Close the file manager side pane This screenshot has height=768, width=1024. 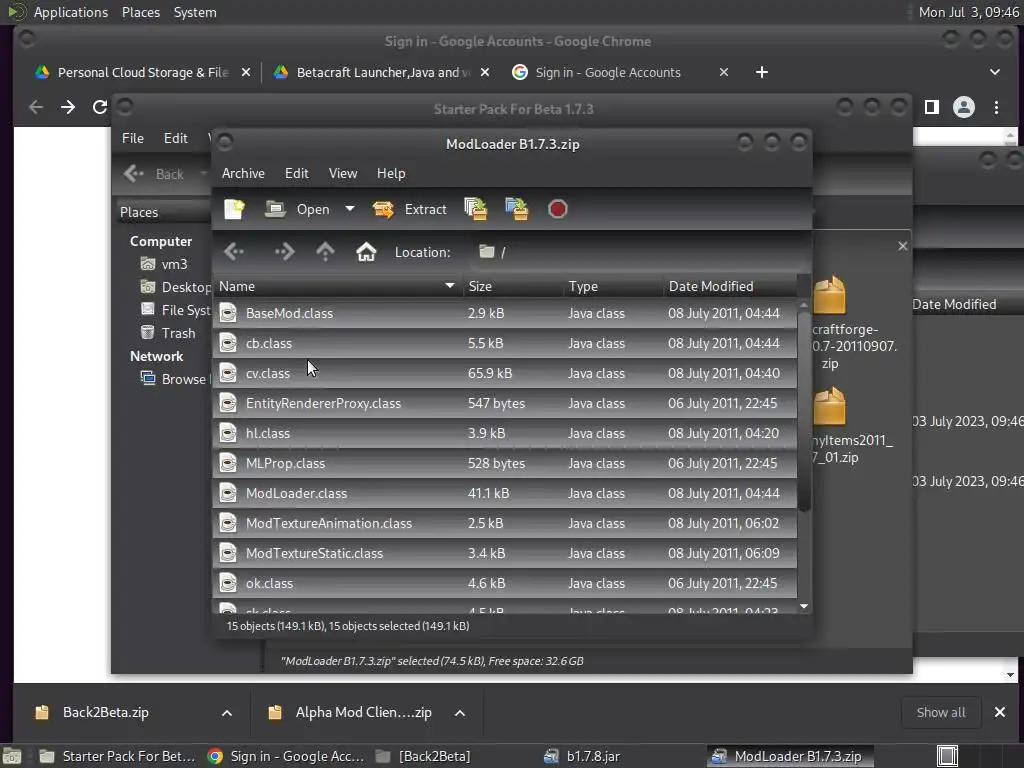click(902, 246)
